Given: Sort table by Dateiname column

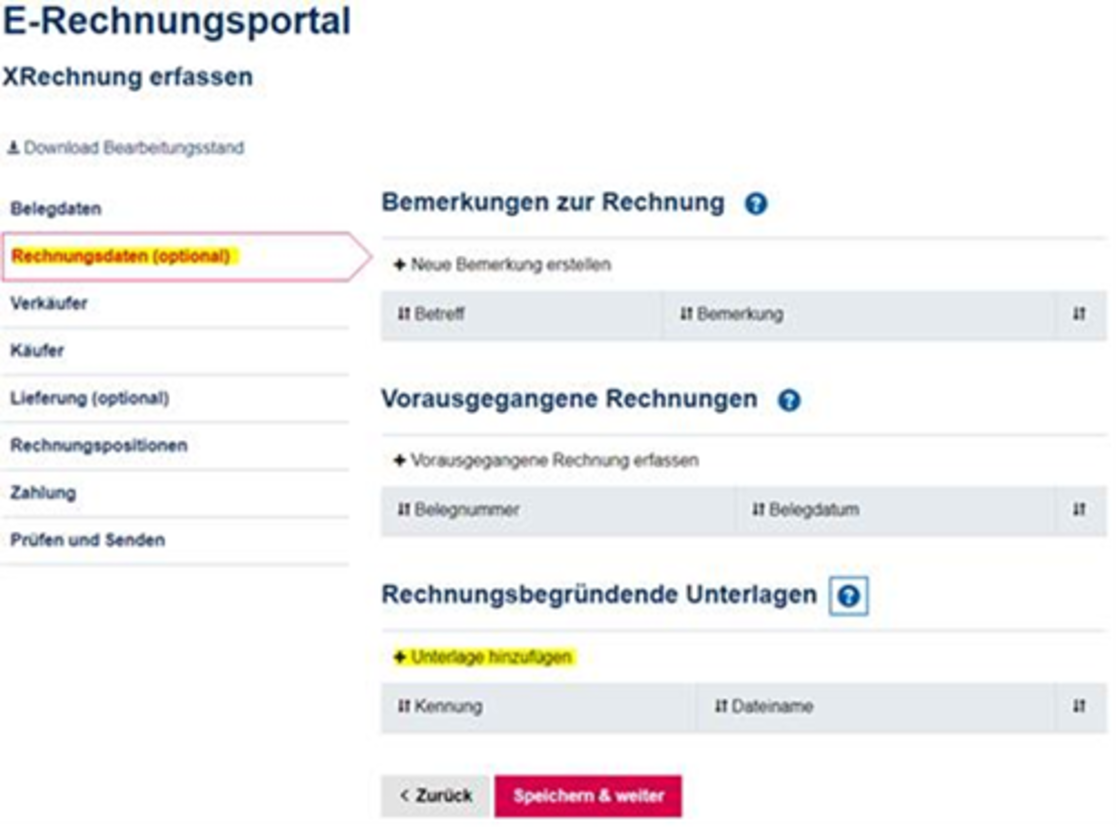Looking at the screenshot, I should (x=764, y=707).
